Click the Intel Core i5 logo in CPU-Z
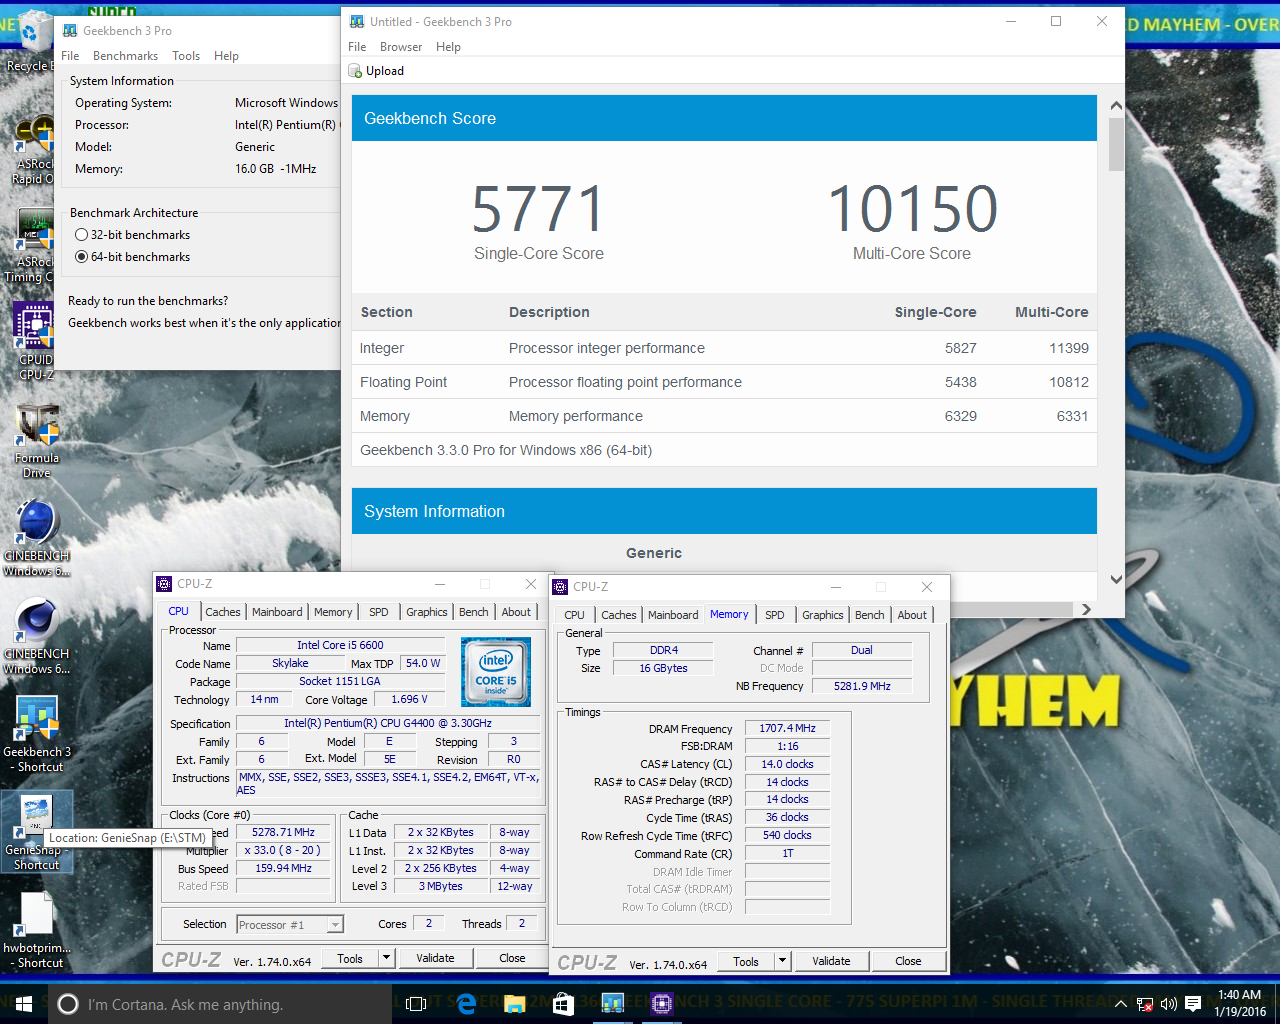 496,672
